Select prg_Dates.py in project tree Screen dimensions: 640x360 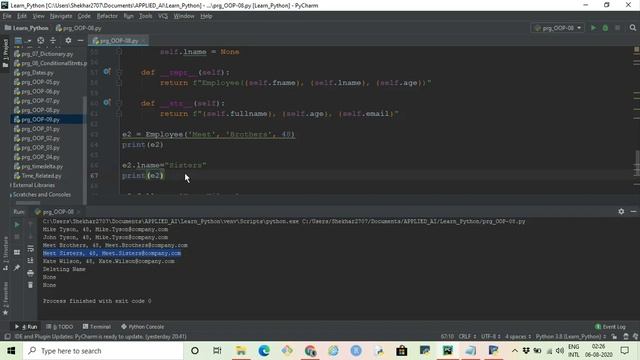37,73
